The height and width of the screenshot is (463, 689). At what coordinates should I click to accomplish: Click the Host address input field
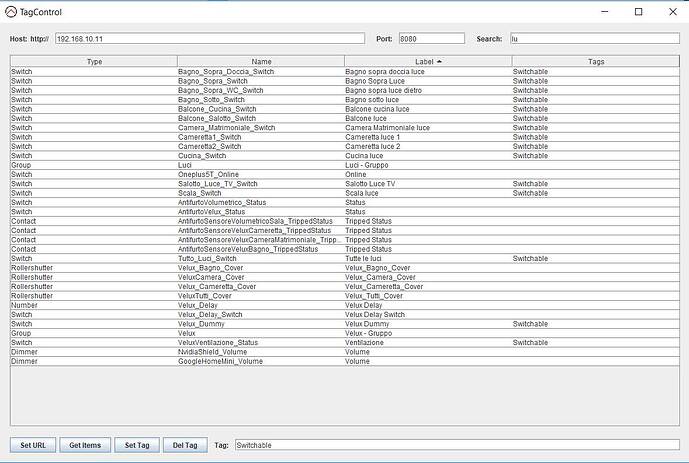209,39
